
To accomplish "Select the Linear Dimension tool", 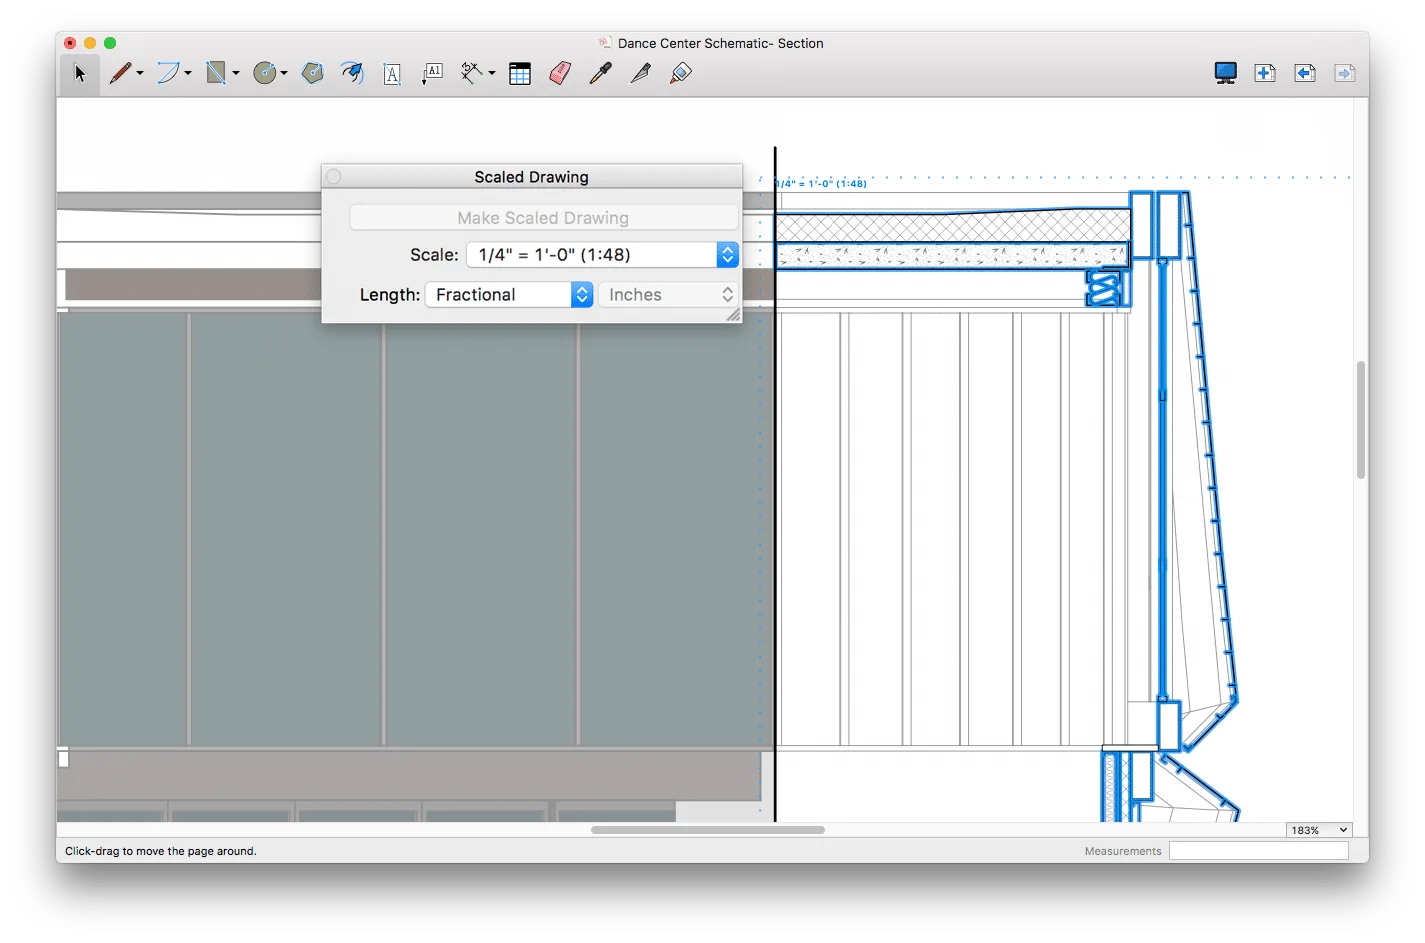I will coord(471,73).
